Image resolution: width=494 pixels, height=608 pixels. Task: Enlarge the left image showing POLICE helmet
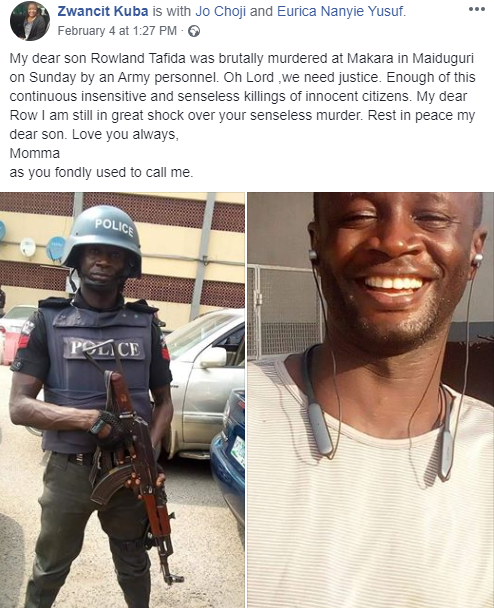122,400
